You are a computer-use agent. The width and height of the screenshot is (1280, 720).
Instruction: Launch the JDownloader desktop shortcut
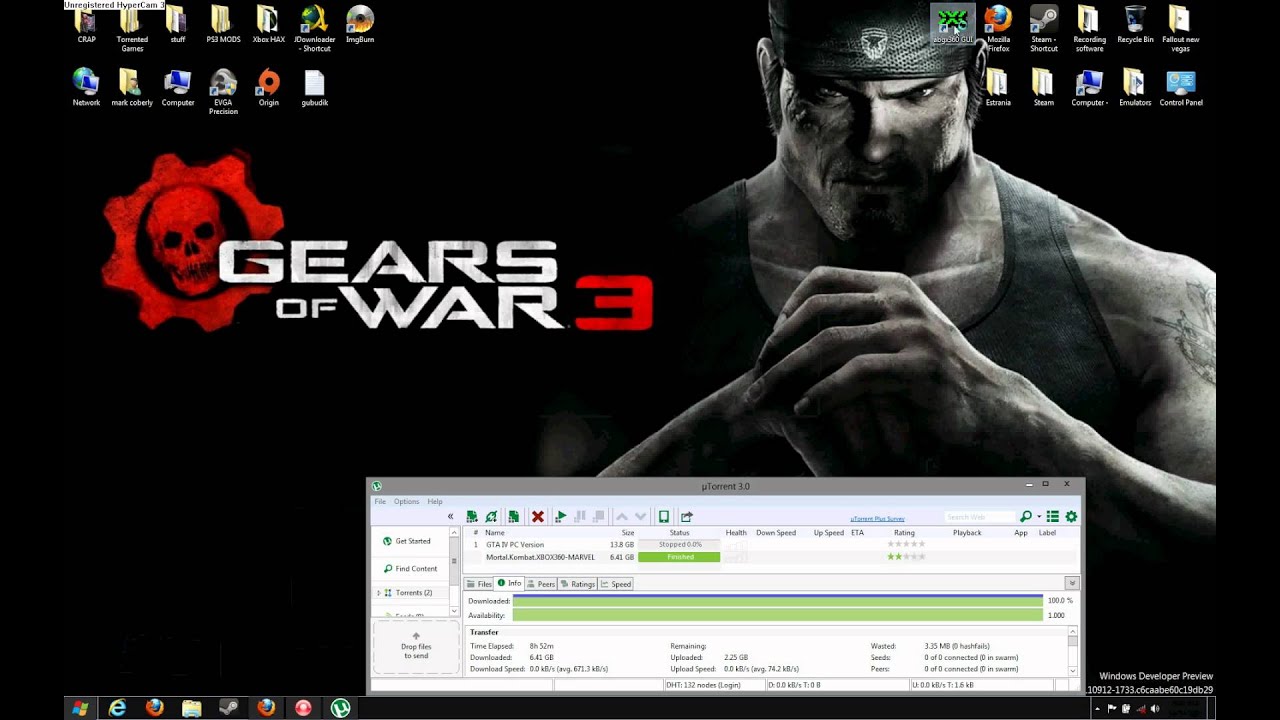coord(314,29)
